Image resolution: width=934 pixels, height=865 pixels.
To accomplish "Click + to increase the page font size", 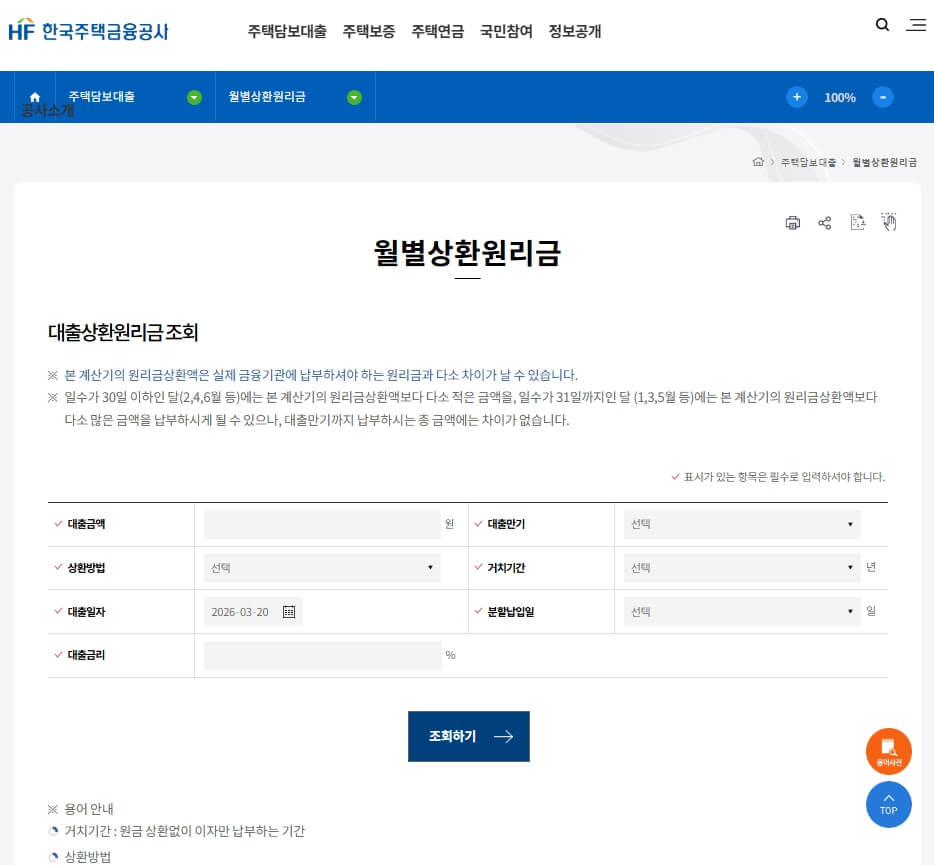I will pos(797,97).
